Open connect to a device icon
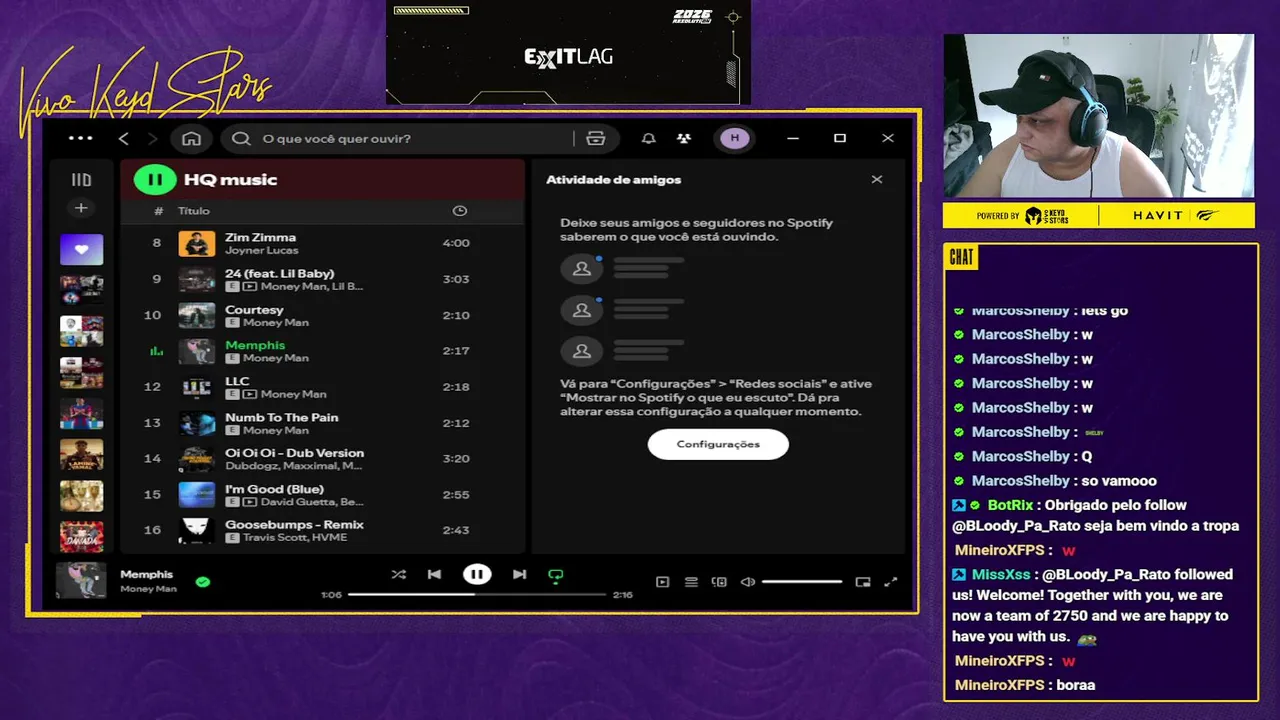The width and height of the screenshot is (1280, 720). pyautogui.click(x=719, y=582)
